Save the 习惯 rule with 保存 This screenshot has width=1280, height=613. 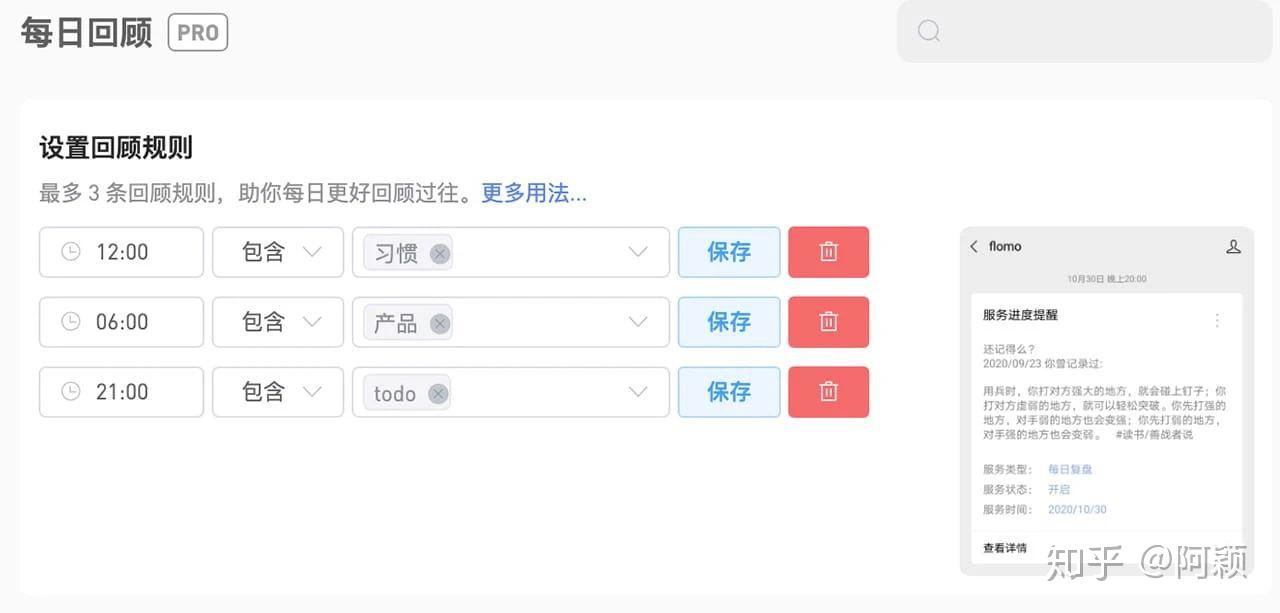728,252
